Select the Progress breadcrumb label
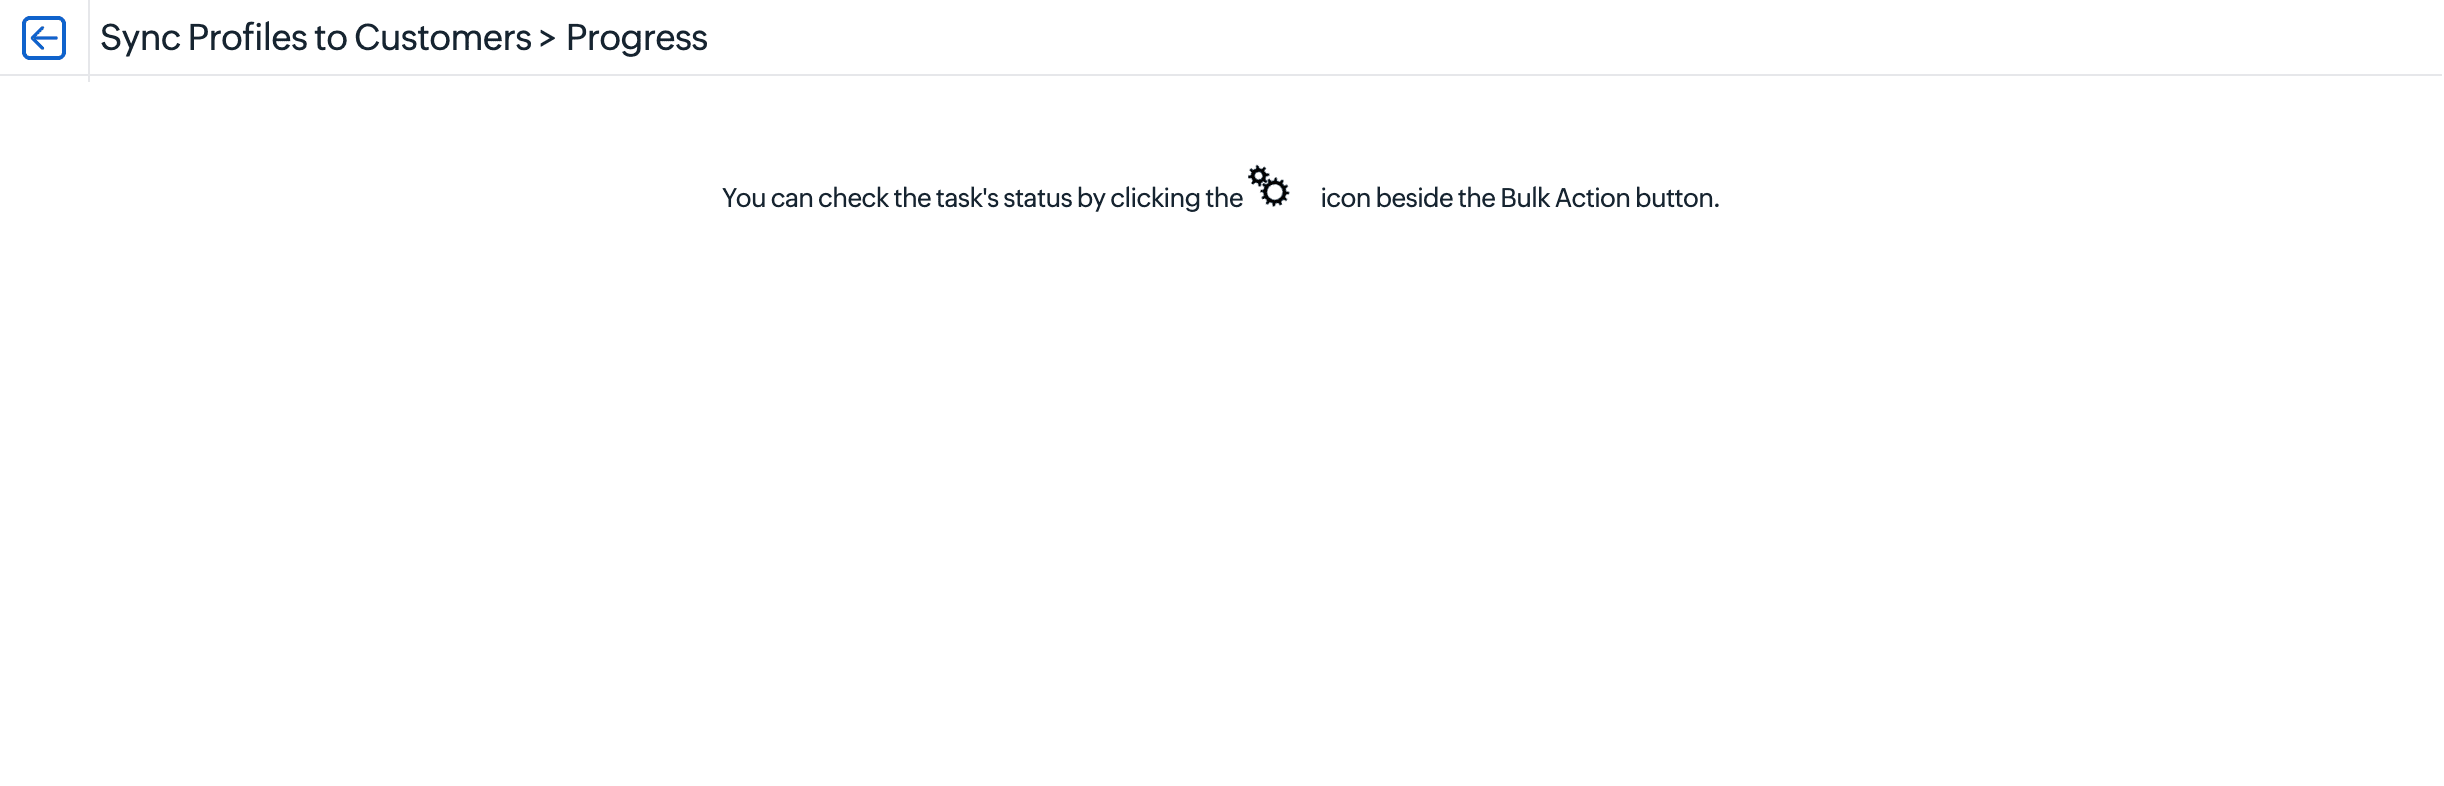Screen dimensions: 2444x786 pyautogui.click(x=637, y=38)
